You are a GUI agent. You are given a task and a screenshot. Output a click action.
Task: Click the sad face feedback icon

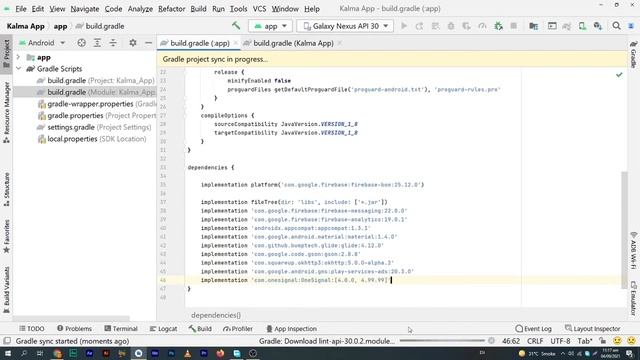pyautogui.click(x=631, y=341)
